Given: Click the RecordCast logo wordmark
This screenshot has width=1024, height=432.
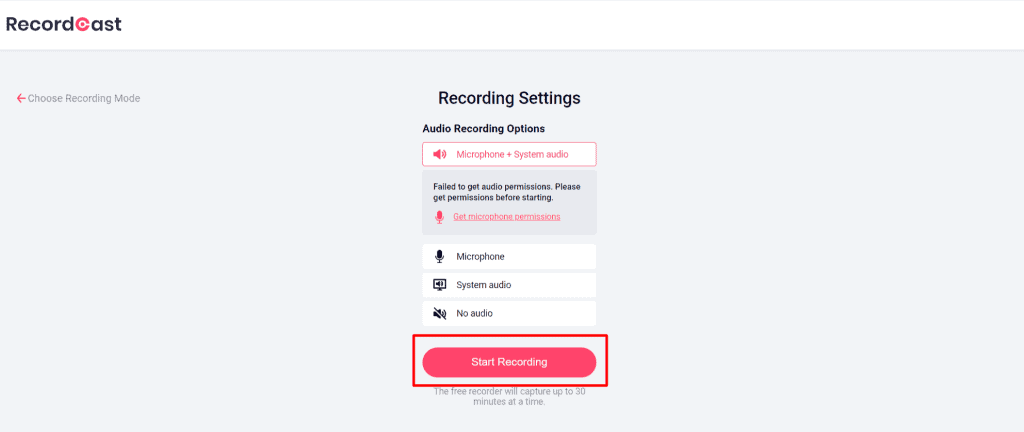Looking at the screenshot, I should pyautogui.click(x=63, y=24).
